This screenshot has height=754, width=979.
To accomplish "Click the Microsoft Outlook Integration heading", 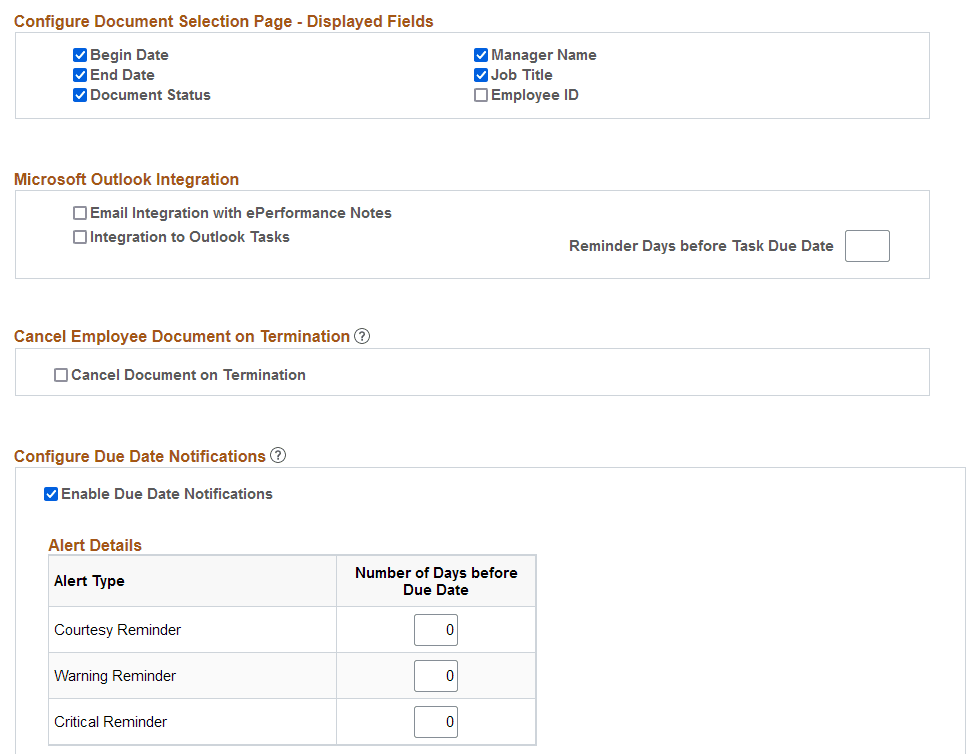I will coord(126,179).
